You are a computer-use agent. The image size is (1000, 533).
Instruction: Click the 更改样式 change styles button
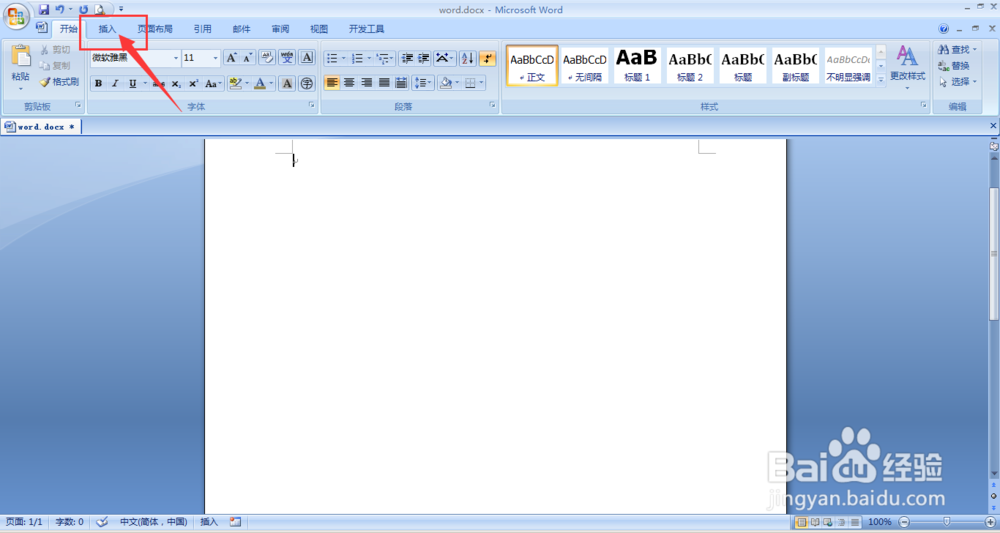tap(908, 67)
